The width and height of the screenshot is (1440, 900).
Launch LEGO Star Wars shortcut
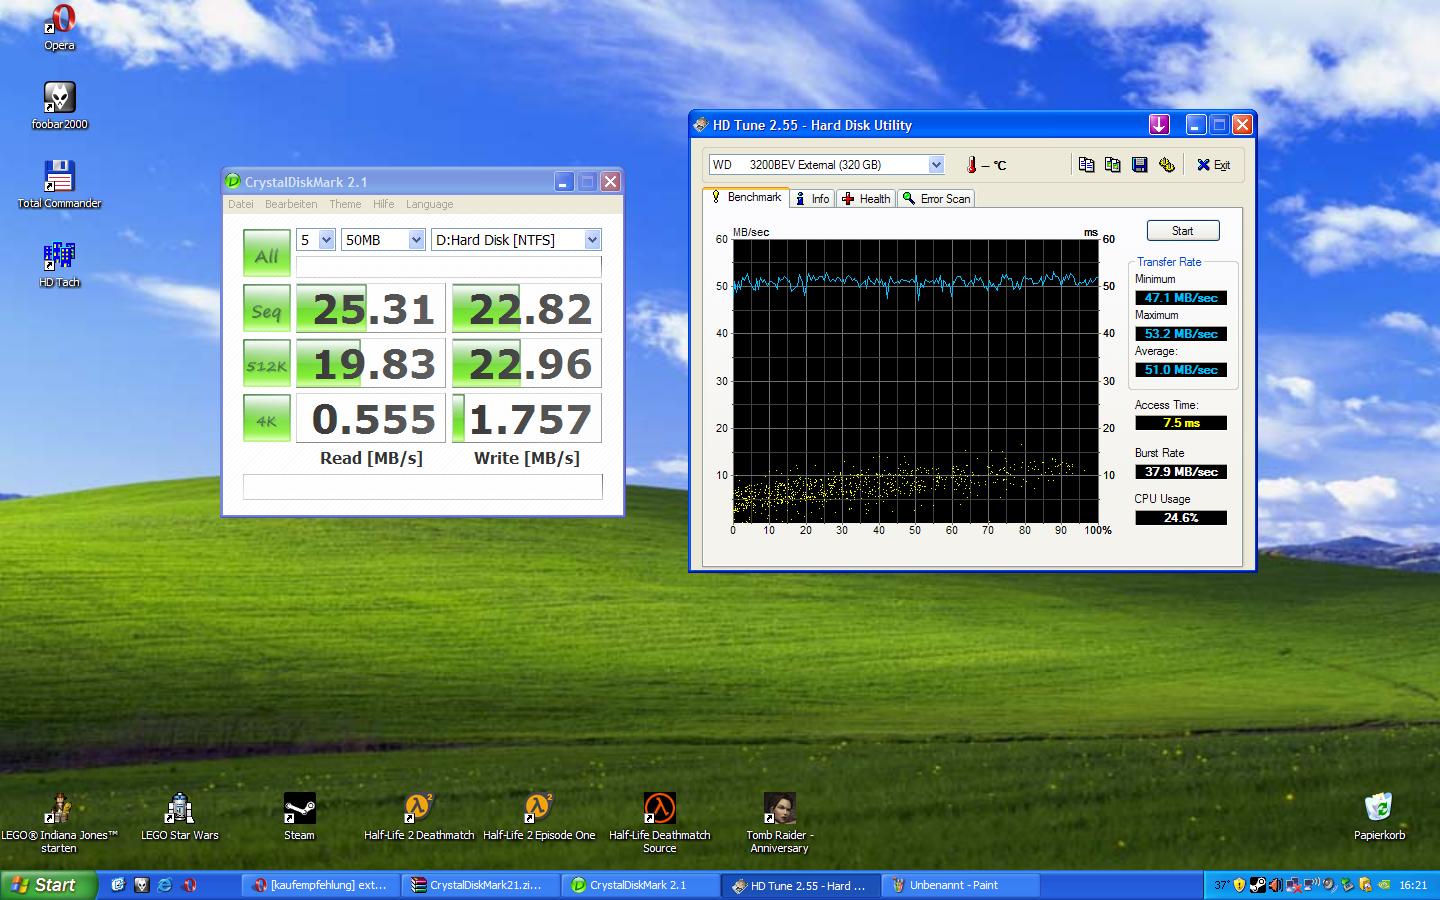(179, 816)
